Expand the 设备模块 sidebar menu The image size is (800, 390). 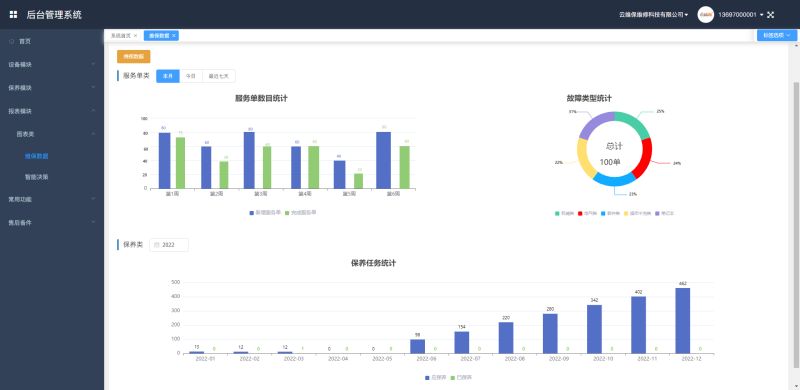pos(52,64)
